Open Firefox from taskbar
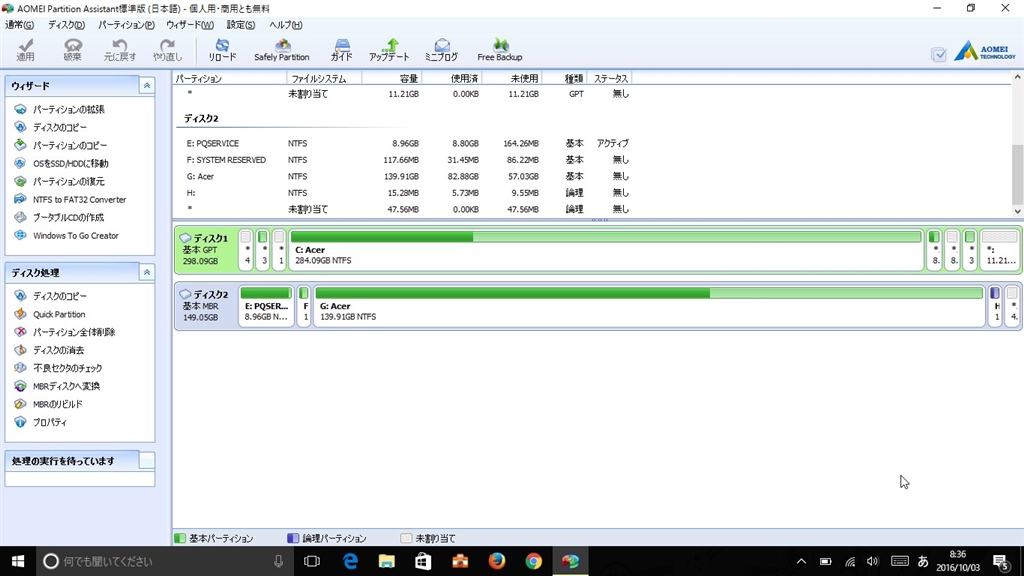Viewport: 1024px width, 576px height. [496, 561]
